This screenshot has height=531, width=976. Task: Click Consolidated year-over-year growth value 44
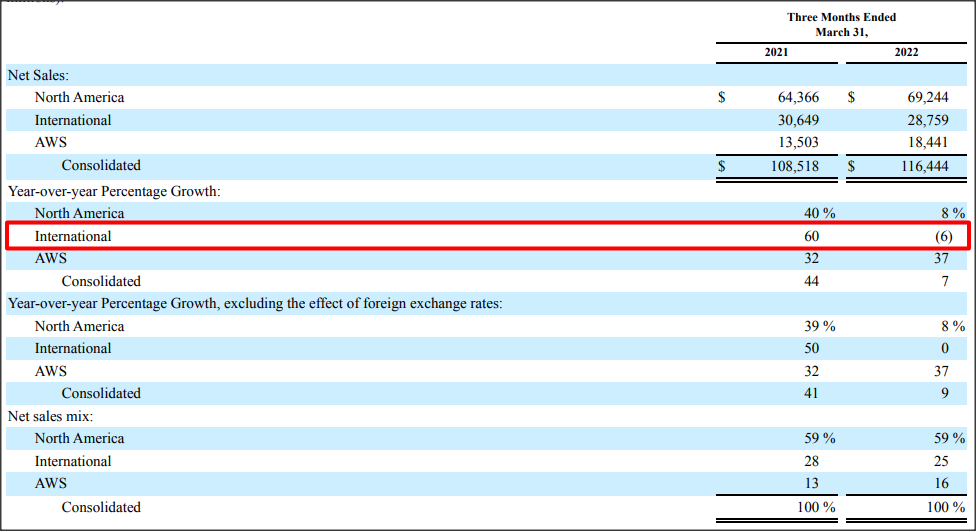pyautogui.click(x=811, y=281)
